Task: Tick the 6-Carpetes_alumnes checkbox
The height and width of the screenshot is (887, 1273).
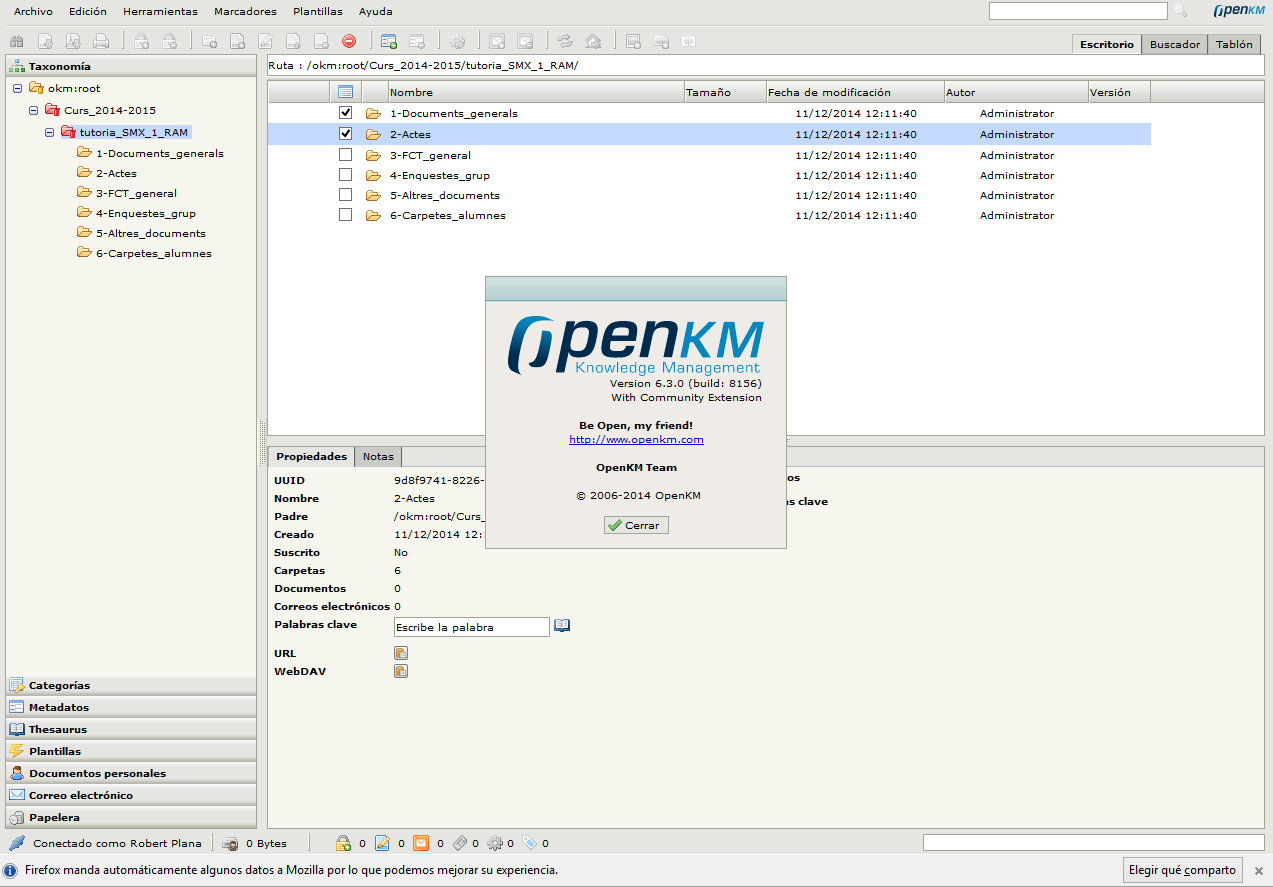Action: (345, 215)
